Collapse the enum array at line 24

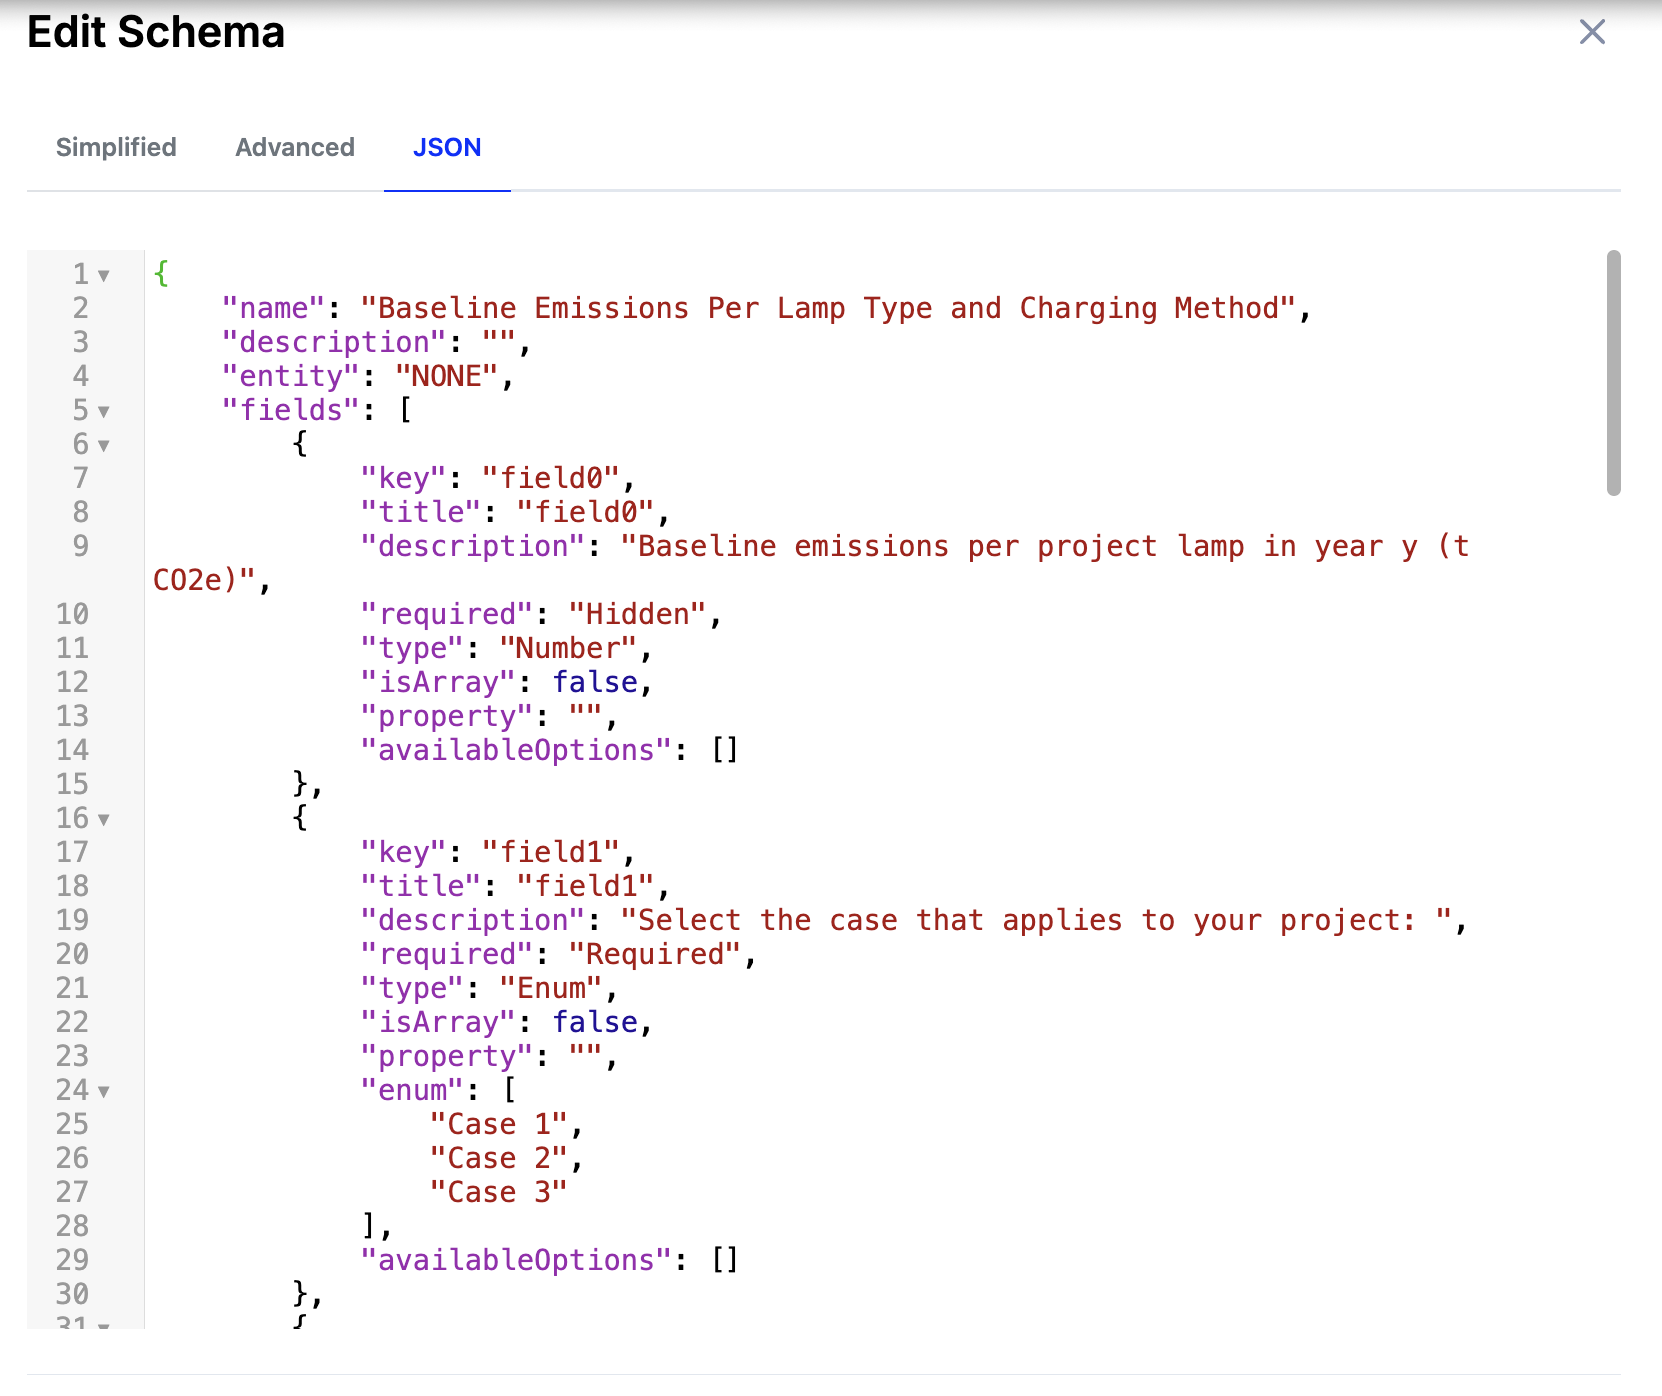tap(104, 1091)
